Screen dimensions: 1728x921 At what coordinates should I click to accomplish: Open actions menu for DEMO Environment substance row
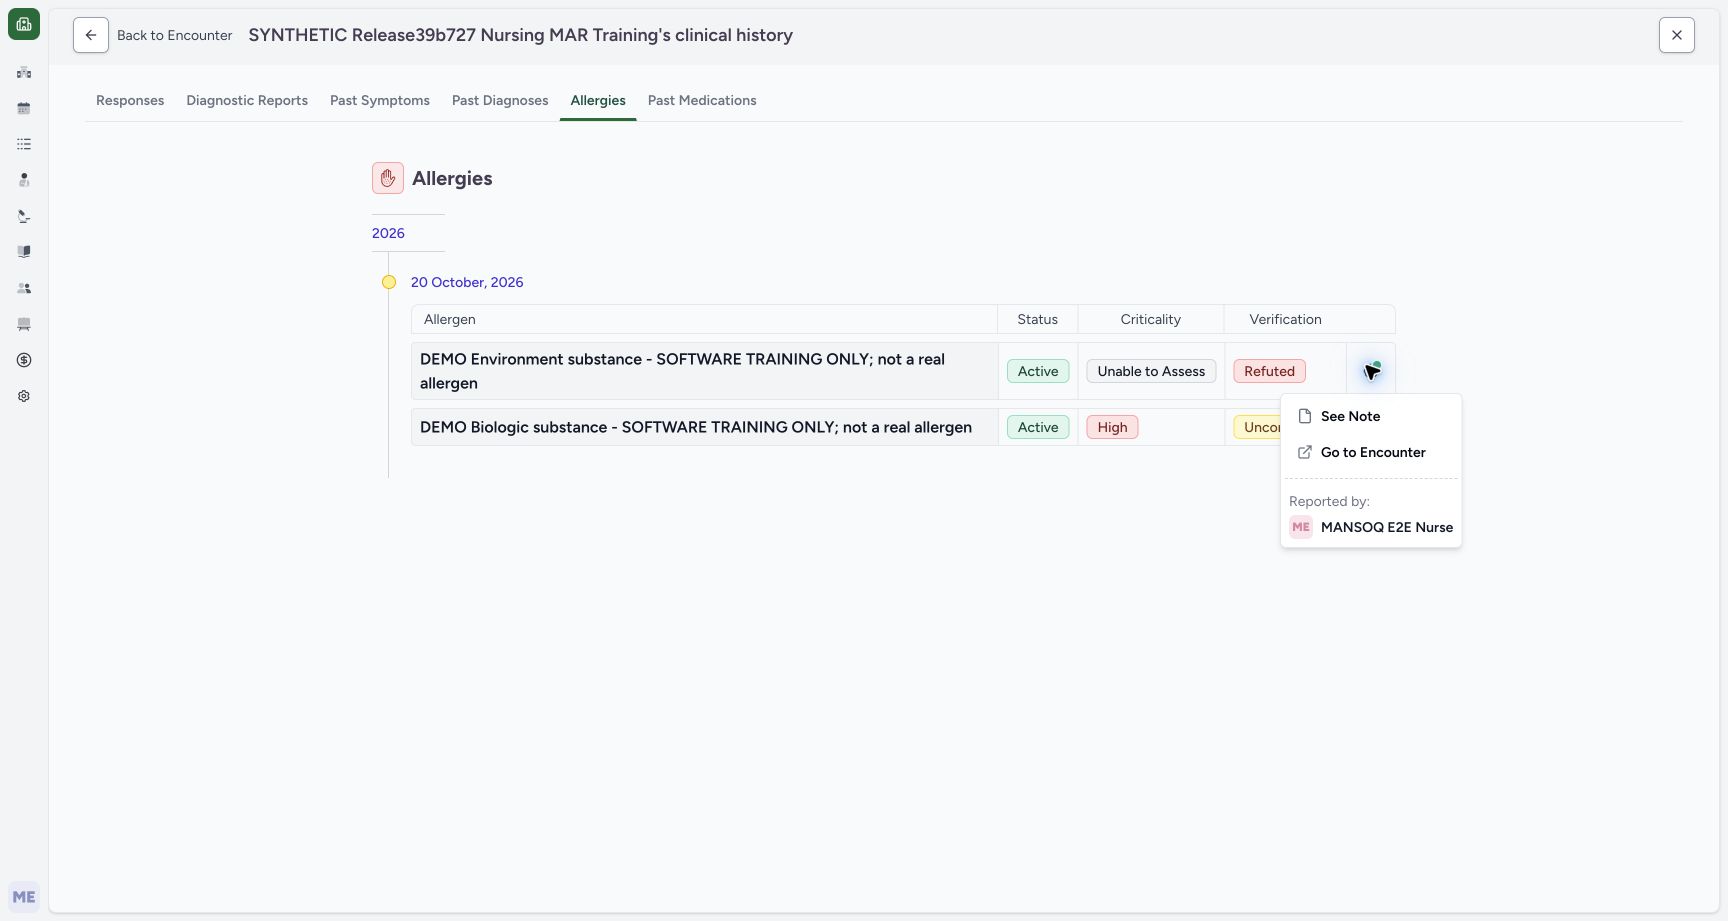point(1371,371)
